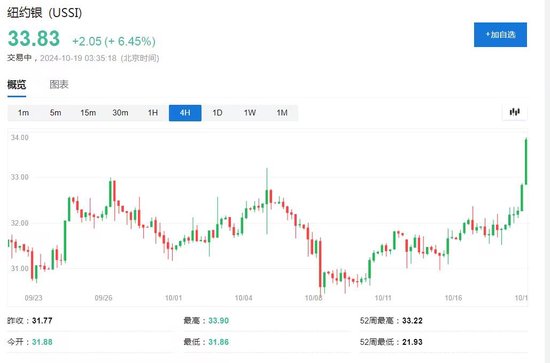Select the 4H interval

tap(185, 113)
